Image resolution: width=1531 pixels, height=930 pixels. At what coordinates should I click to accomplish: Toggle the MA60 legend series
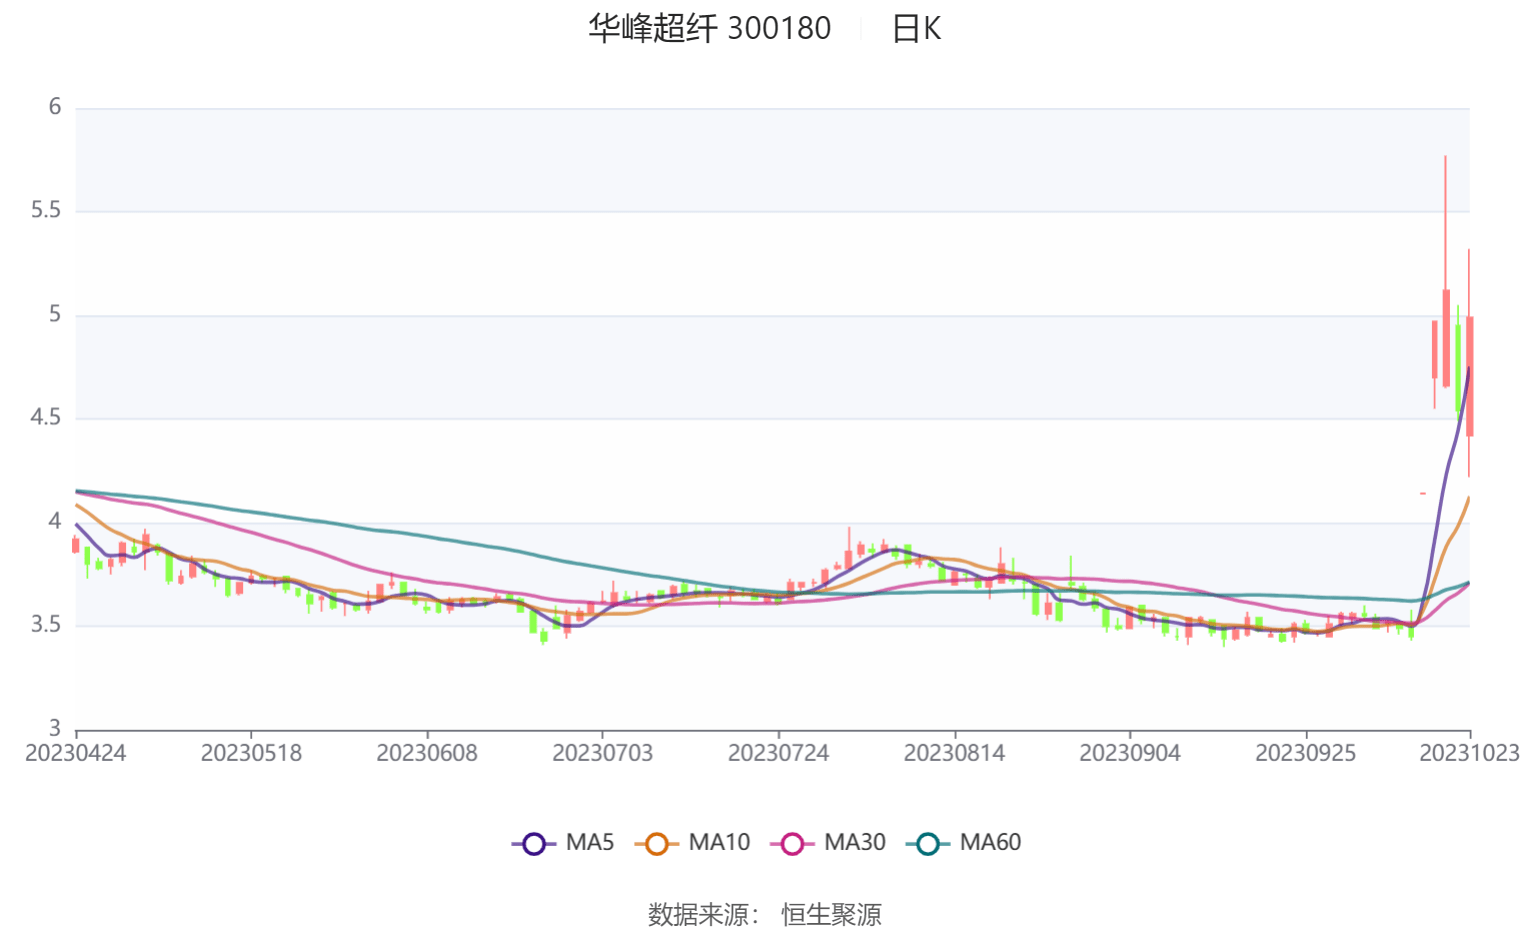click(x=963, y=843)
